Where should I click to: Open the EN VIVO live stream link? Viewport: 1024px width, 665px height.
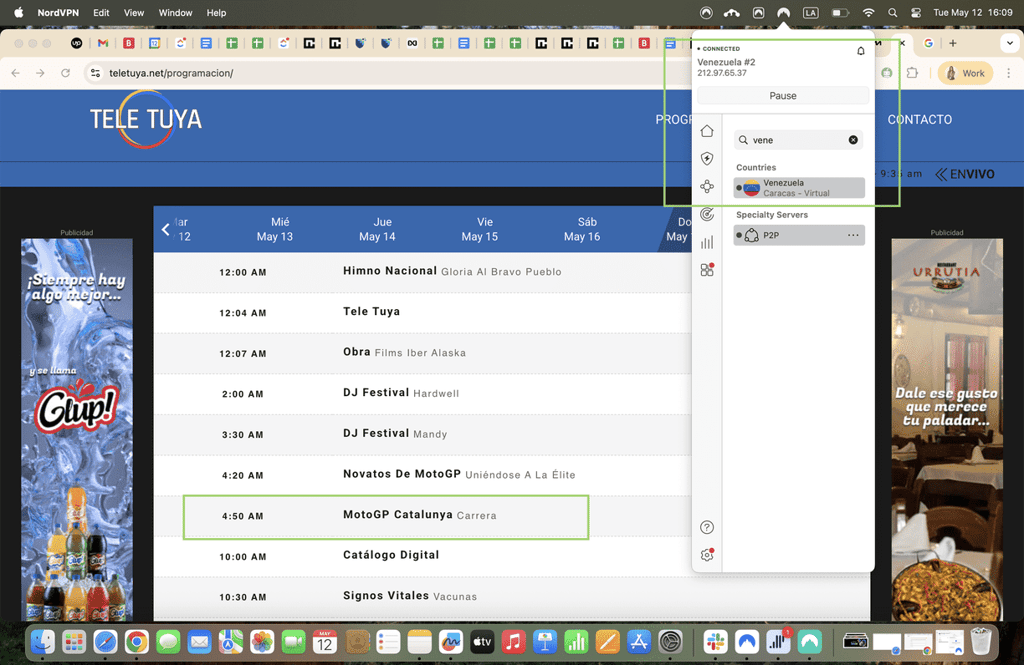965,174
